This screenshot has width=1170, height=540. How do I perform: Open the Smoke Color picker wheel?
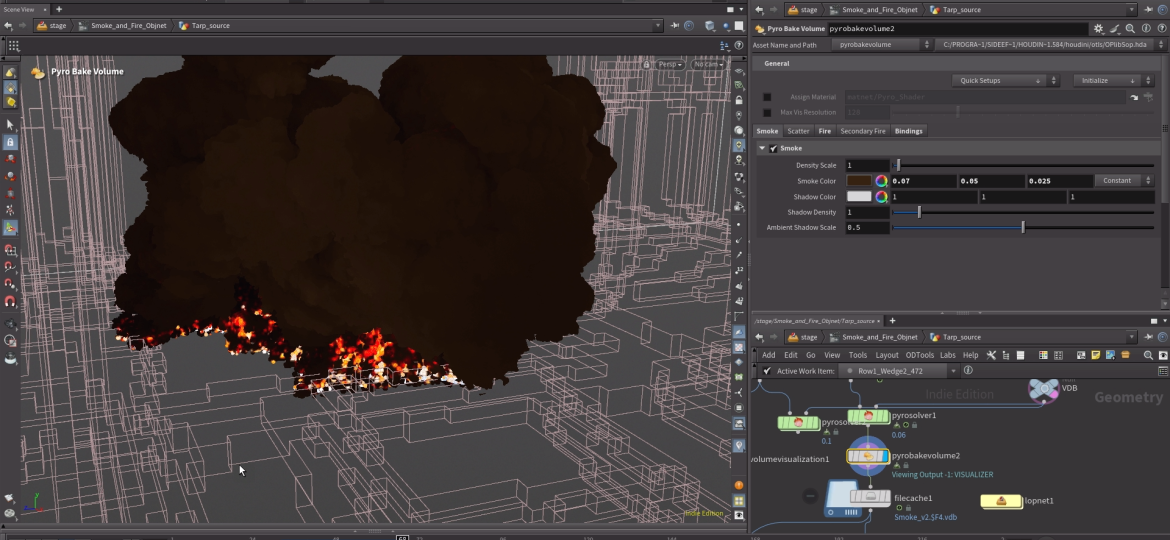pos(881,181)
